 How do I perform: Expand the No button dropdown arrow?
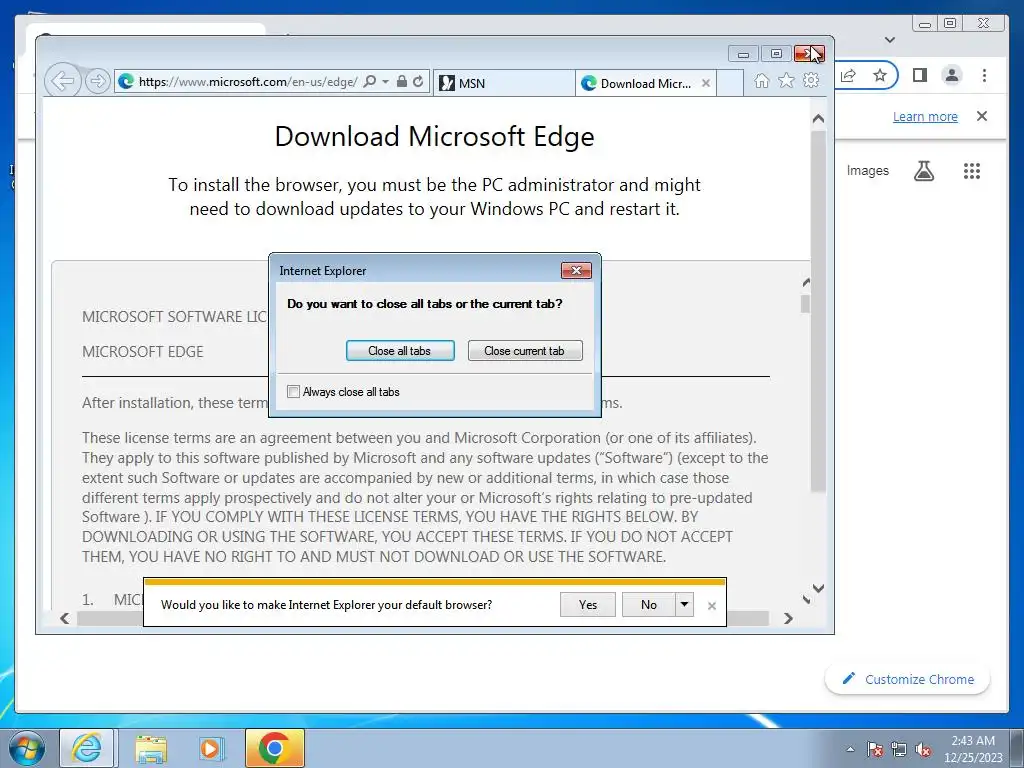pos(684,605)
